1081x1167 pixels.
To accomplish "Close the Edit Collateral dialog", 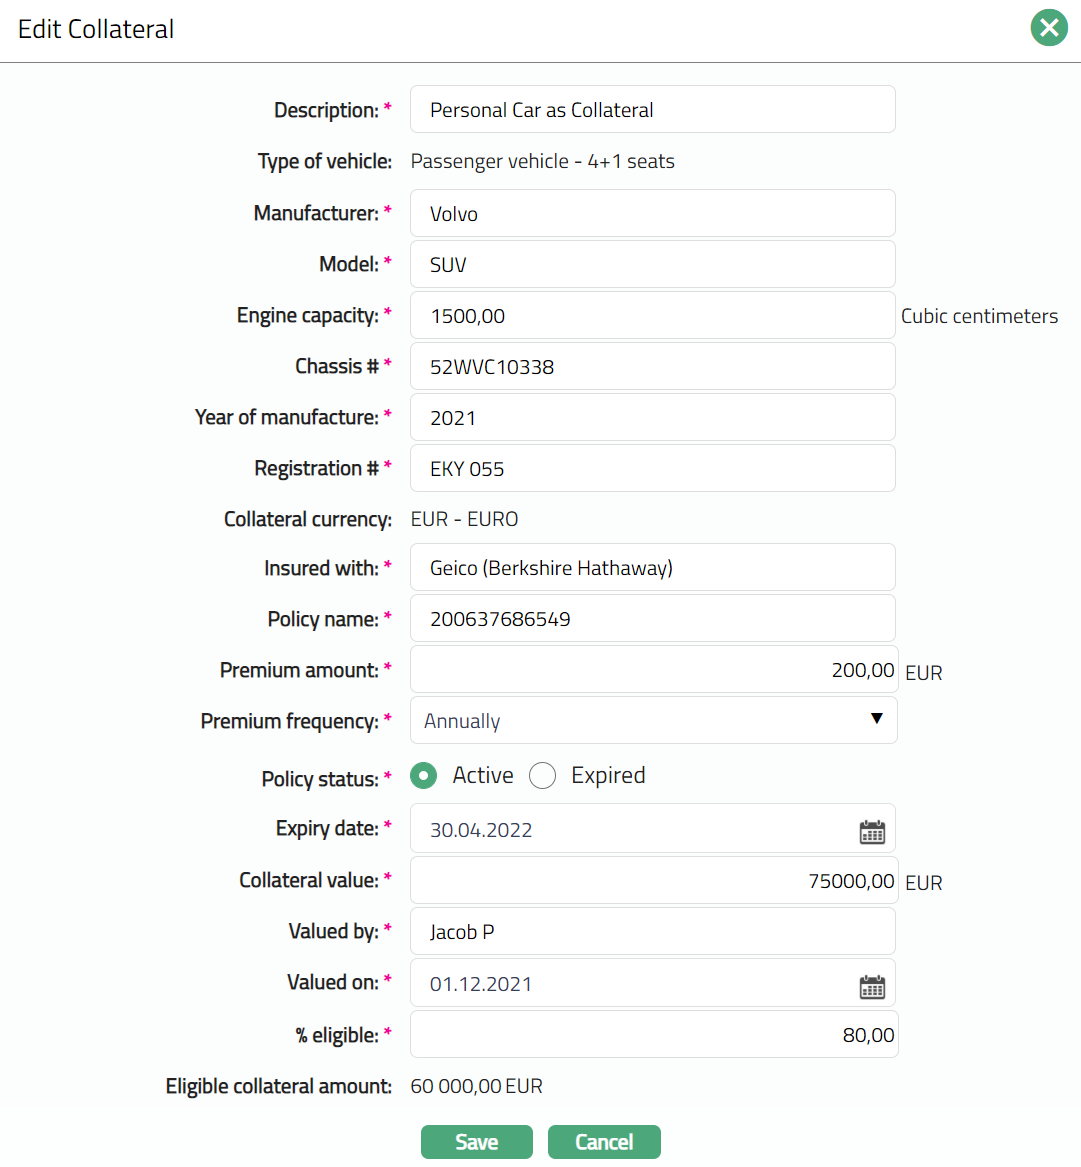I will click(1049, 28).
